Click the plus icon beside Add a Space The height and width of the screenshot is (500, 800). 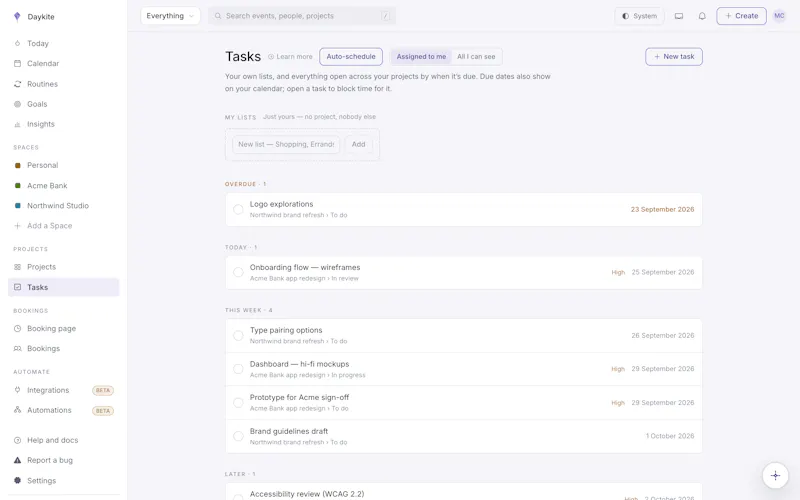pyautogui.click(x=17, y=226)
